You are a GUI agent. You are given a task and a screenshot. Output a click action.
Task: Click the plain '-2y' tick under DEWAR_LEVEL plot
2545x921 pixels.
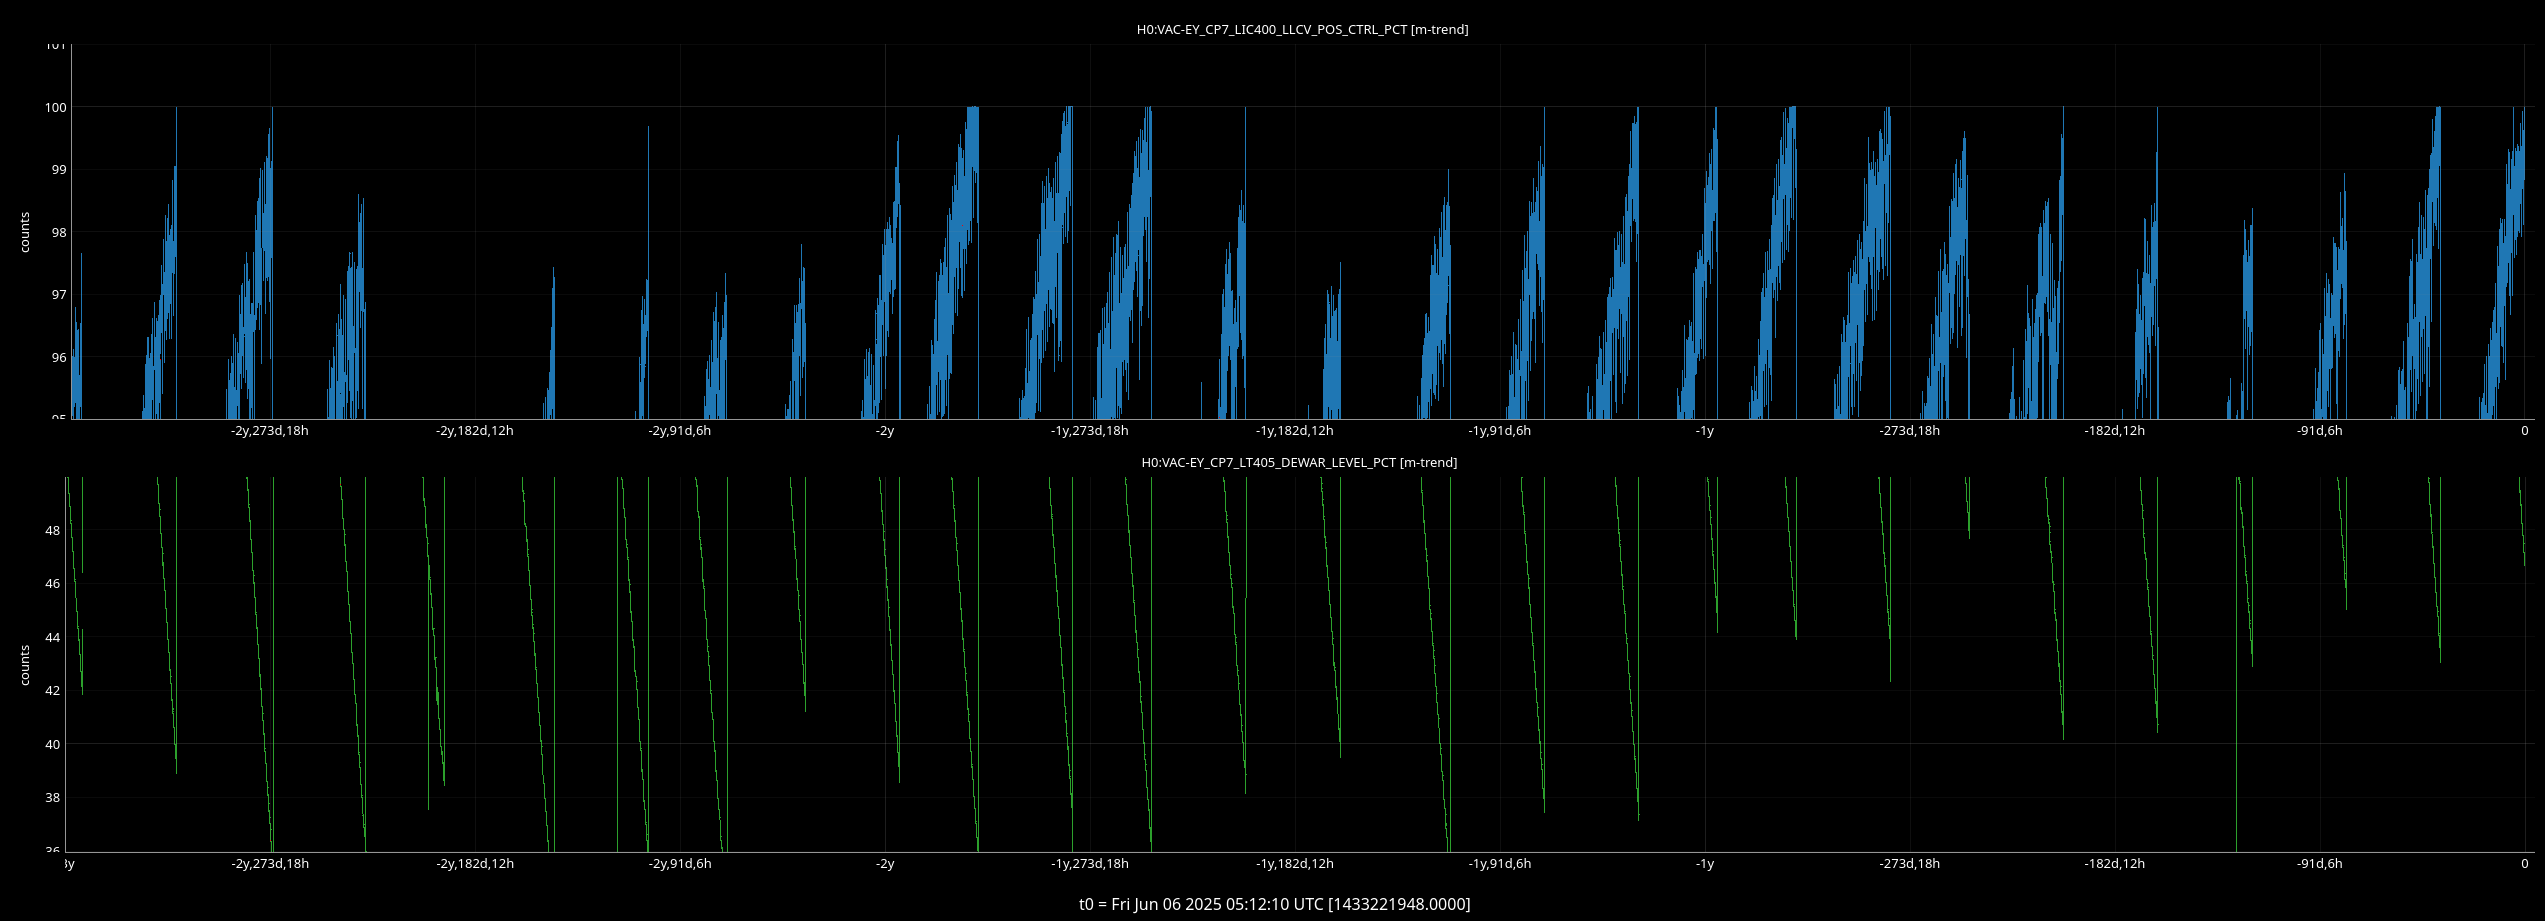885,864
